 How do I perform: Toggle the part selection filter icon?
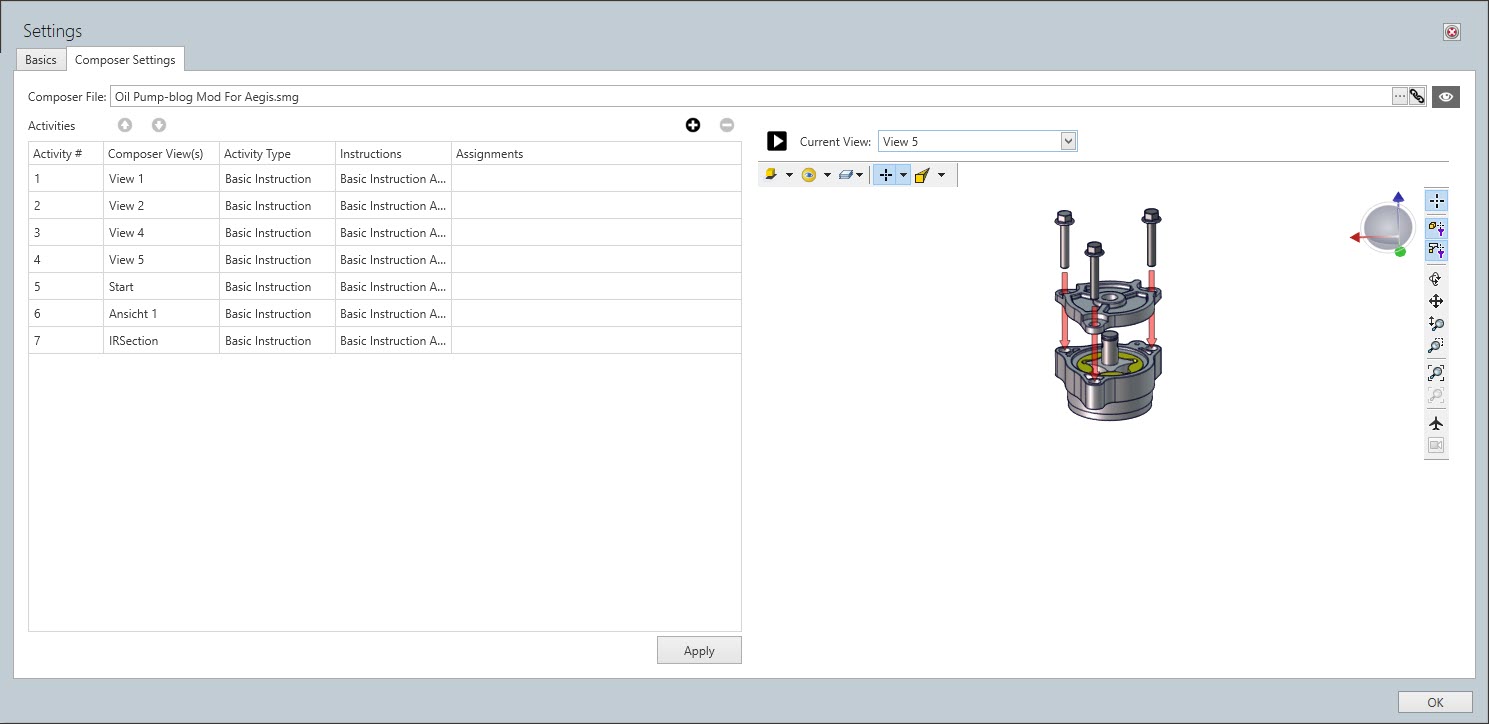pos(1436,227)
